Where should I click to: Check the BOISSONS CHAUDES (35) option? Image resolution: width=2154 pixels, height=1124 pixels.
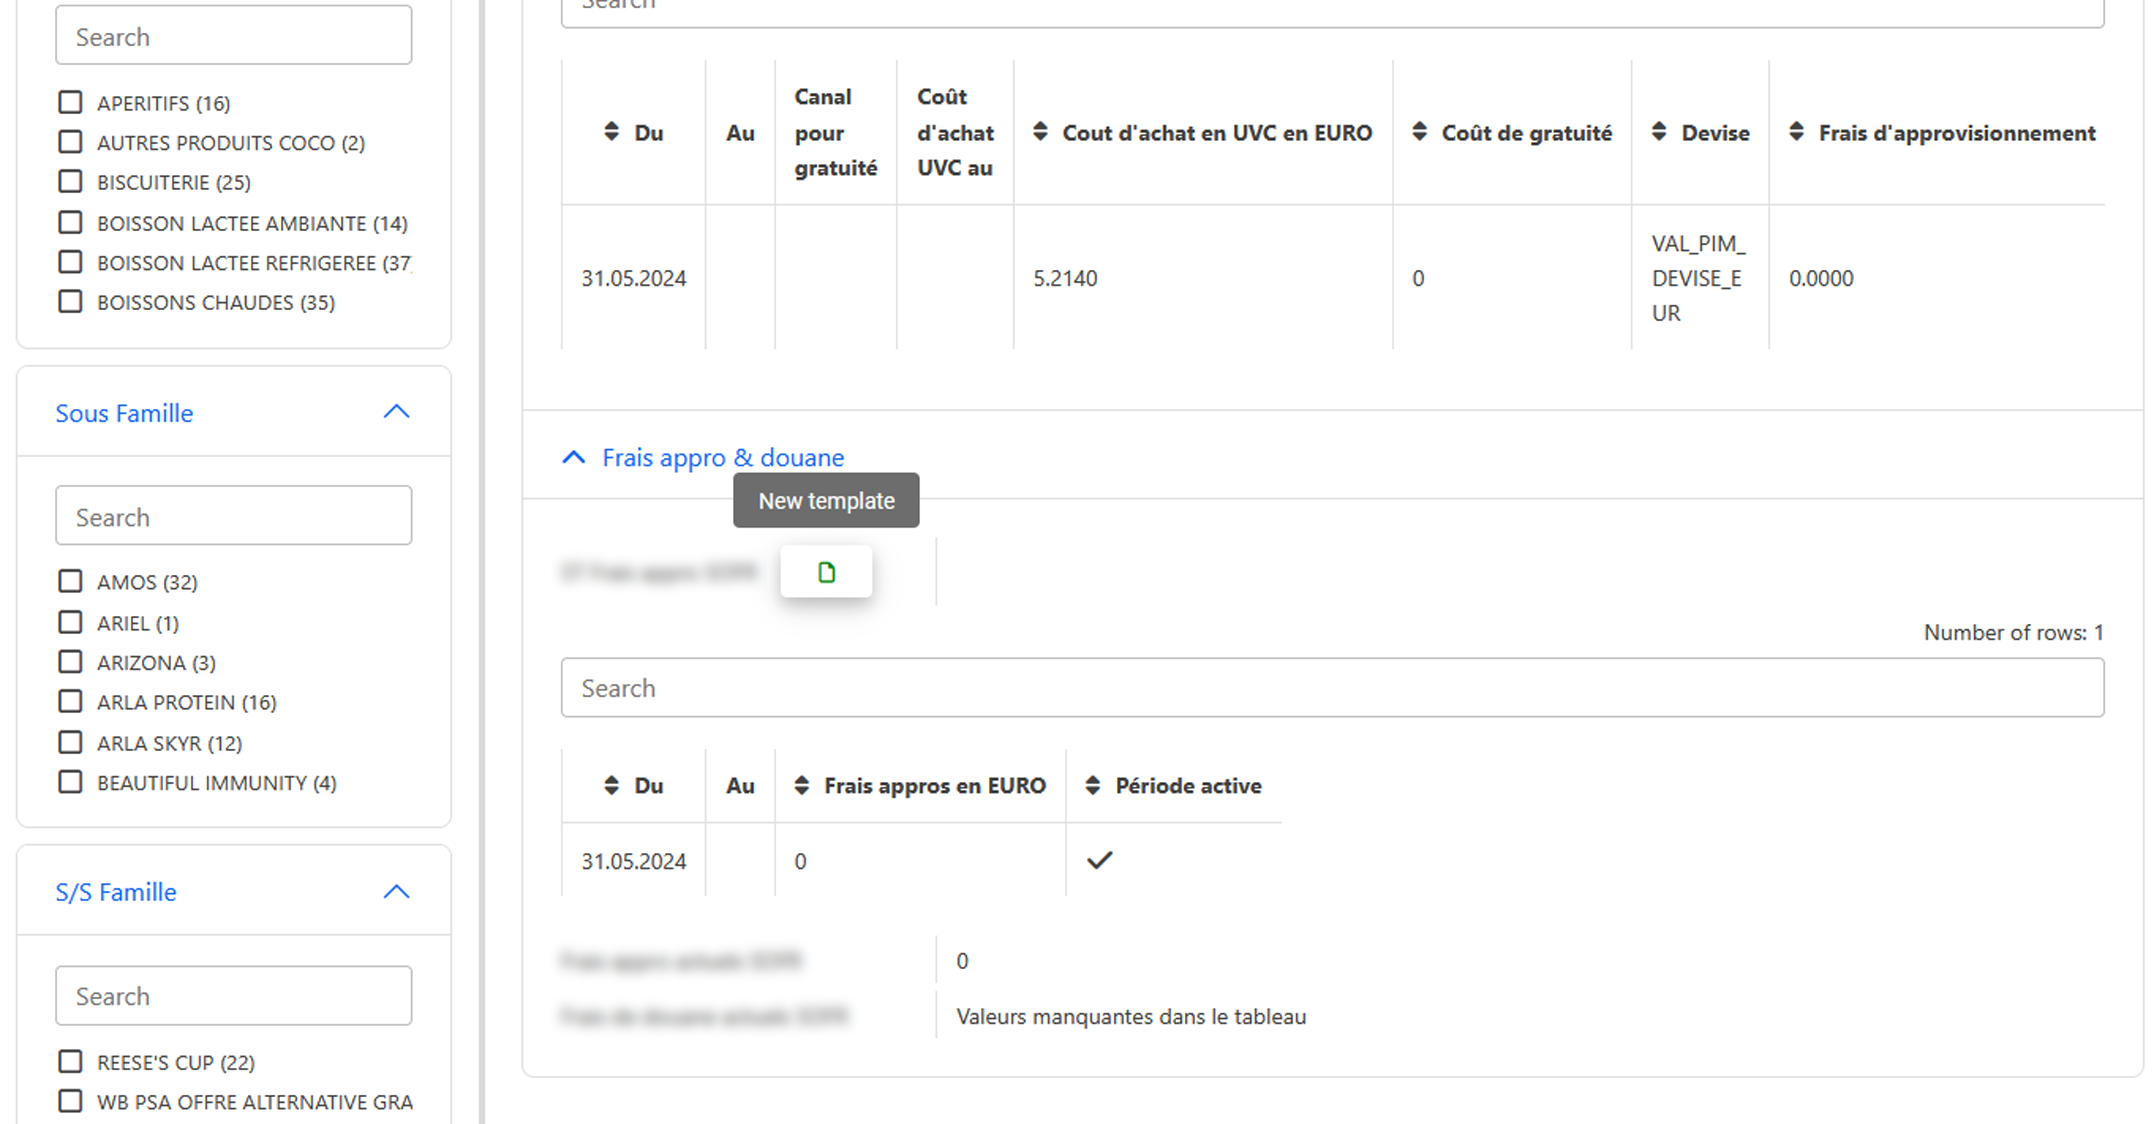(70, 302)
